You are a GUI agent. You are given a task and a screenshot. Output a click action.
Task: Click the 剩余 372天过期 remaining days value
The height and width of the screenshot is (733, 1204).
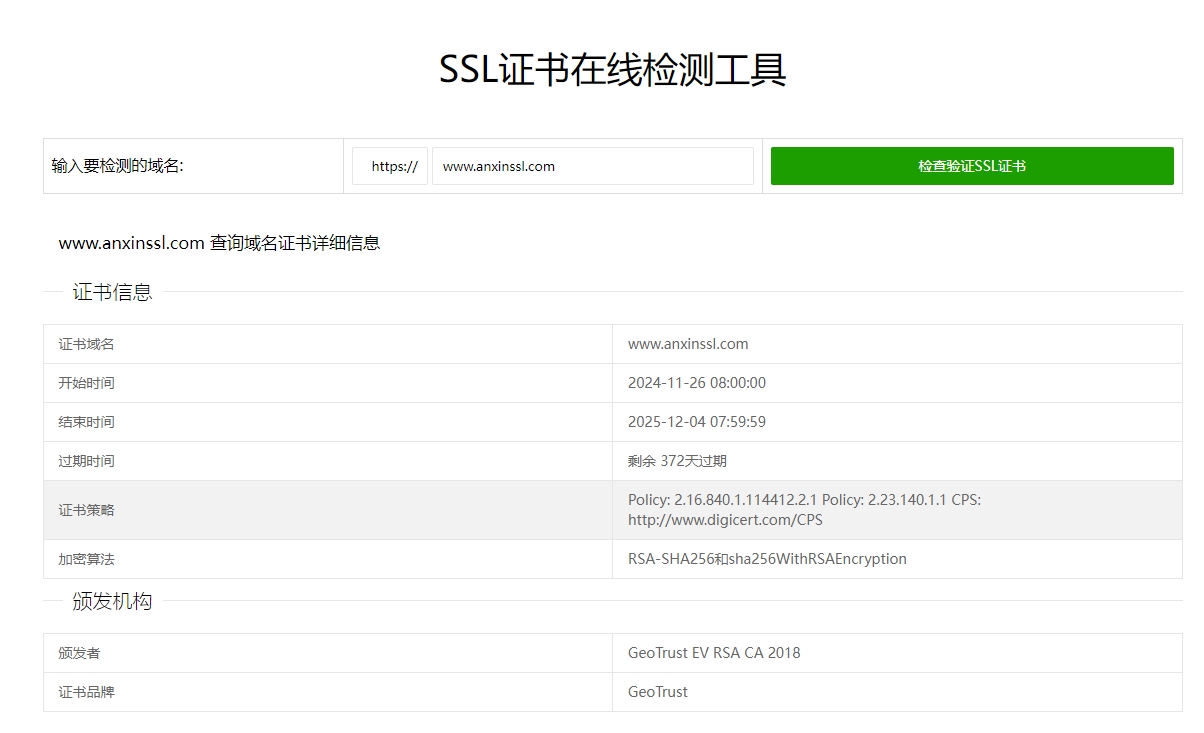pos(677,461)
